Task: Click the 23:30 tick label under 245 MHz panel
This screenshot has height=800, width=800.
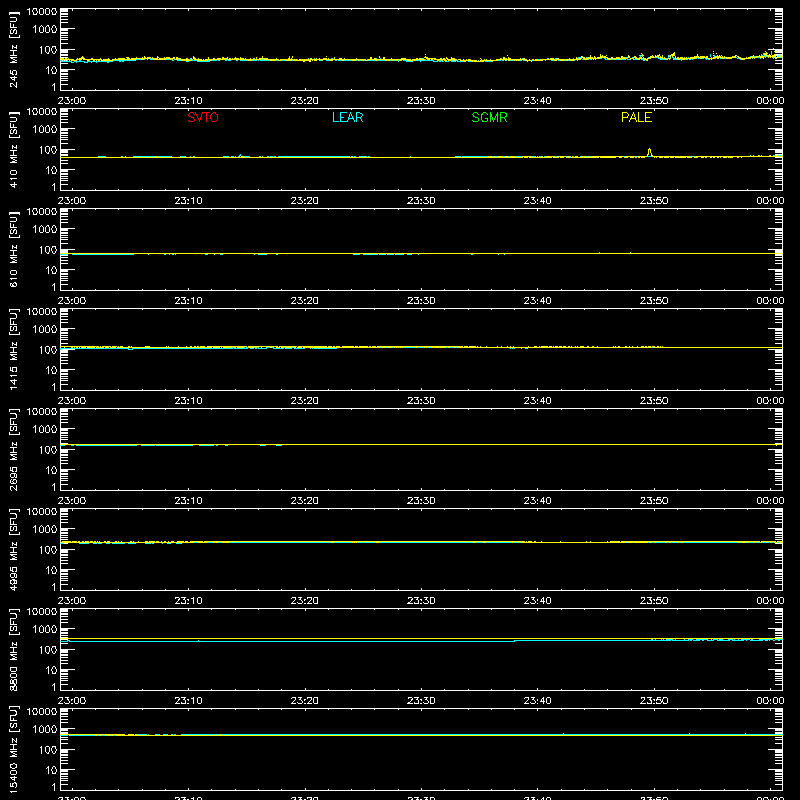Action: click(x=421, y=101)
